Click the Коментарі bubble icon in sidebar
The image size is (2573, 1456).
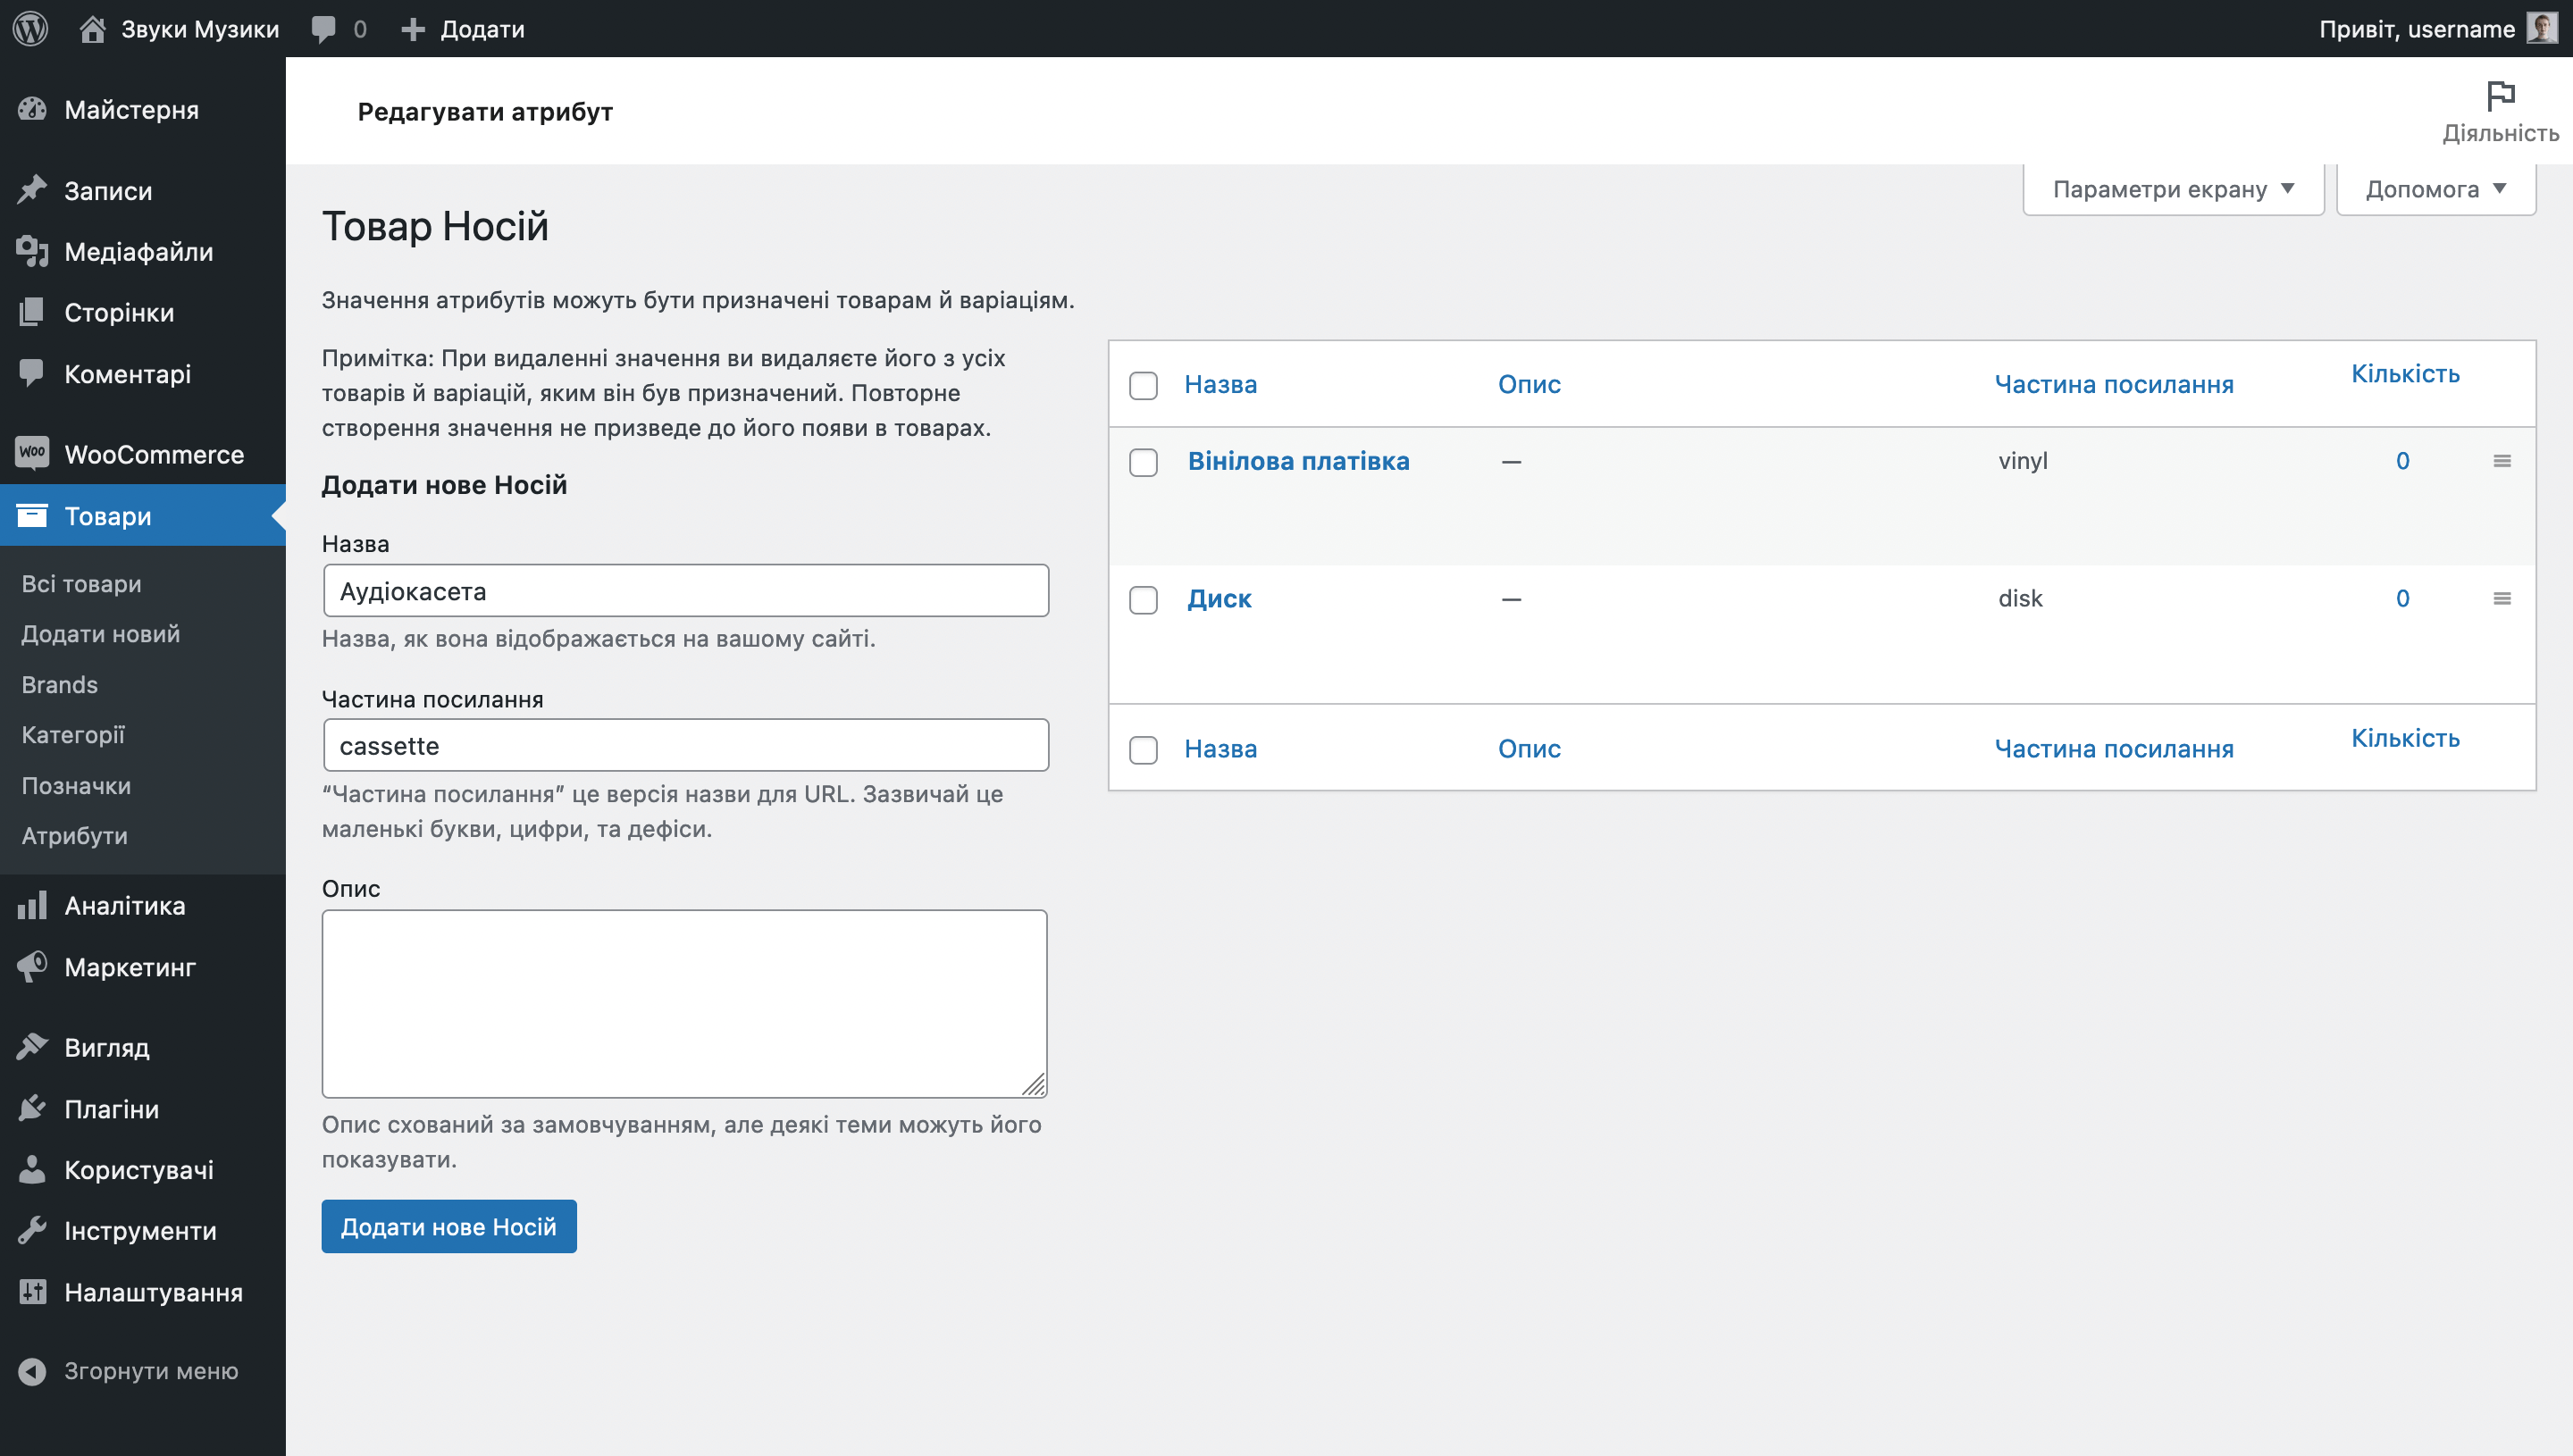tap(32, 373)
